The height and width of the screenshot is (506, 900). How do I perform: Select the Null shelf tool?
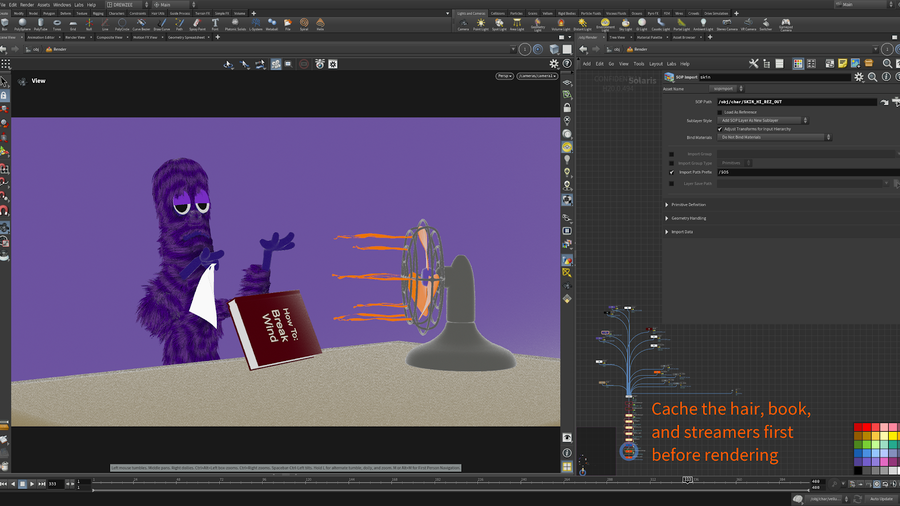(x=89, y=25)
